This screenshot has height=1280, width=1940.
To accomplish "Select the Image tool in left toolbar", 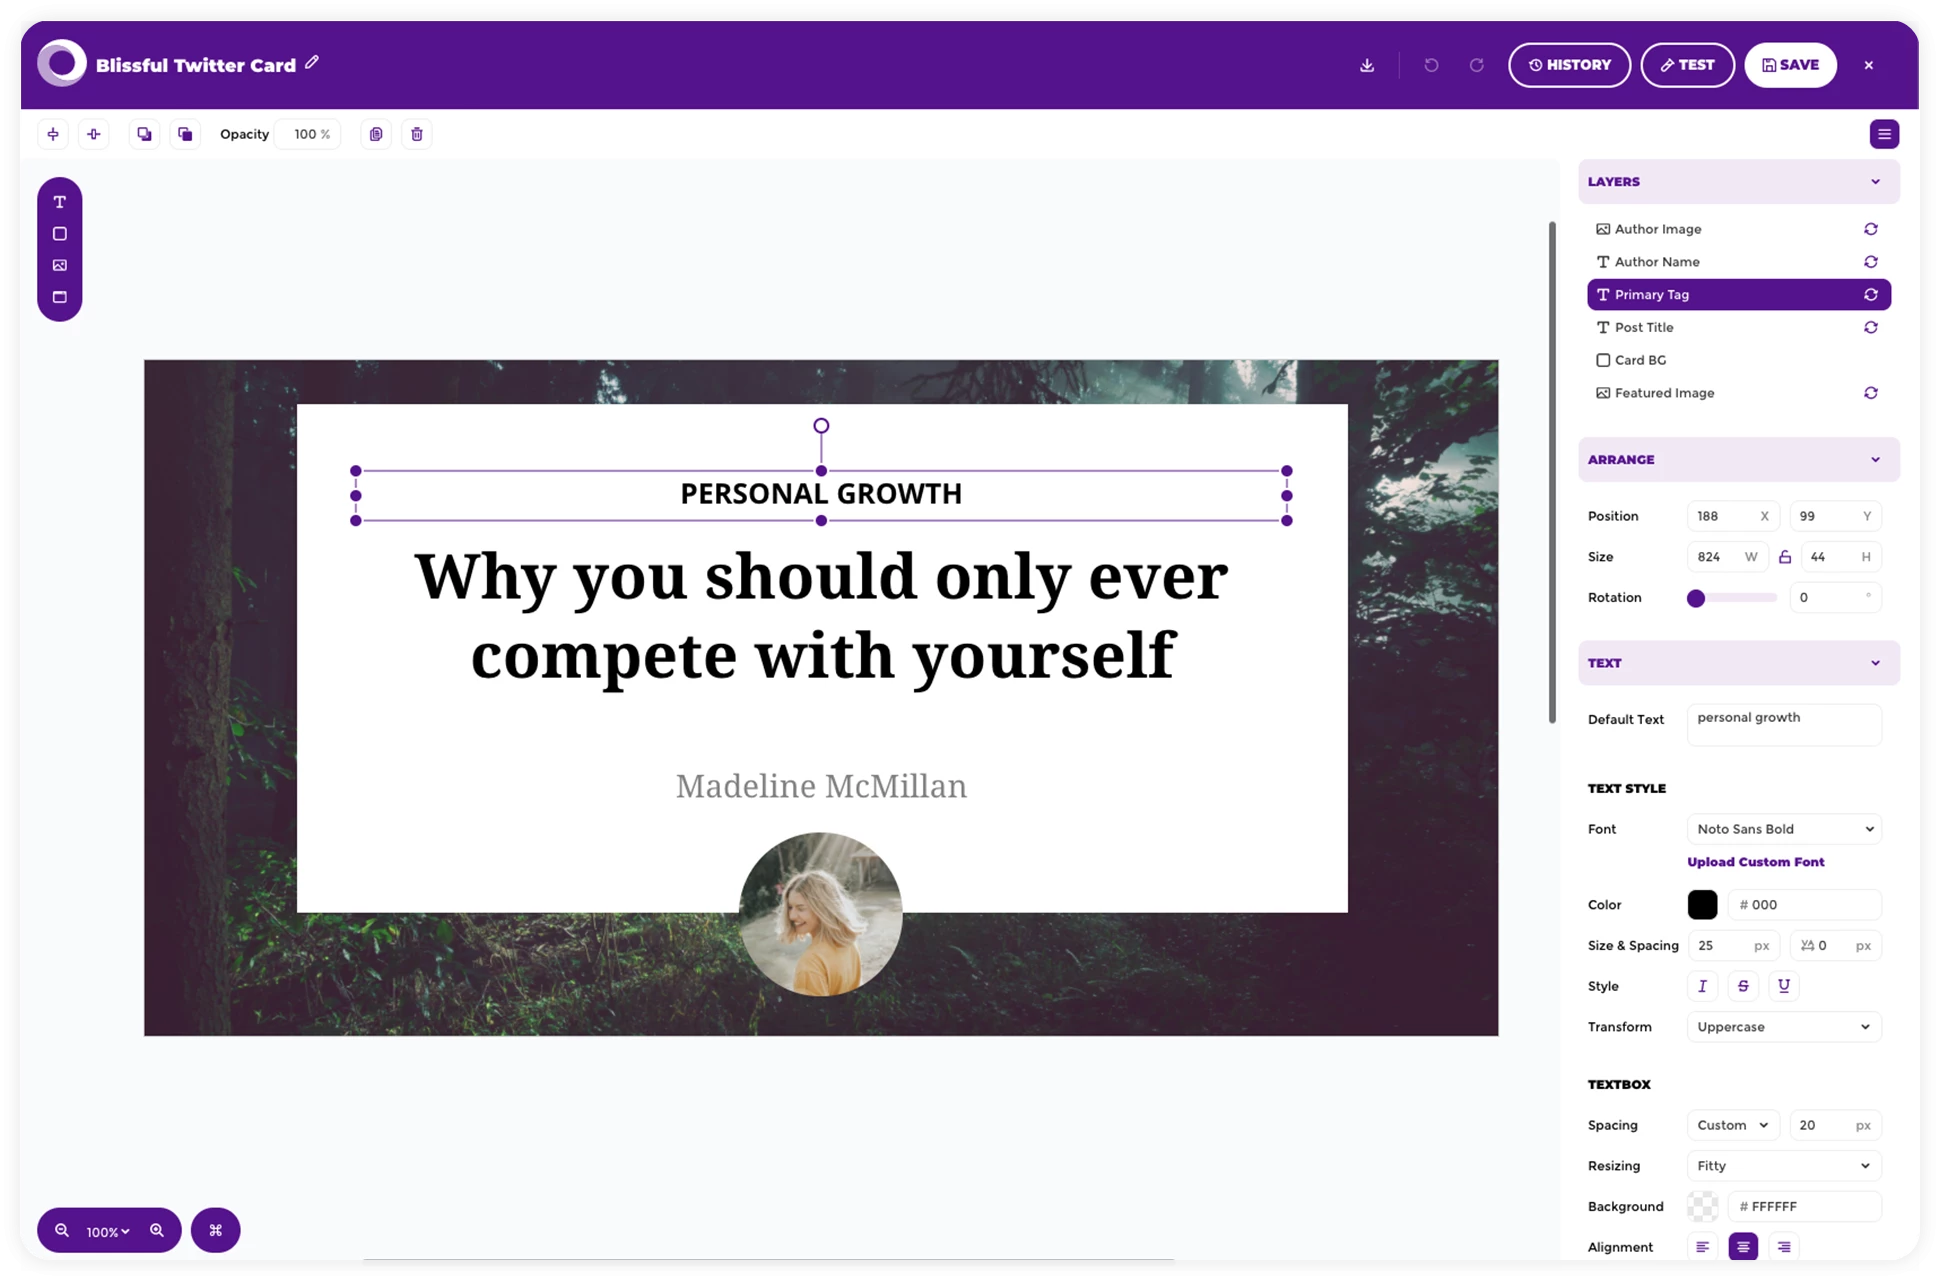I will (60, 266).
